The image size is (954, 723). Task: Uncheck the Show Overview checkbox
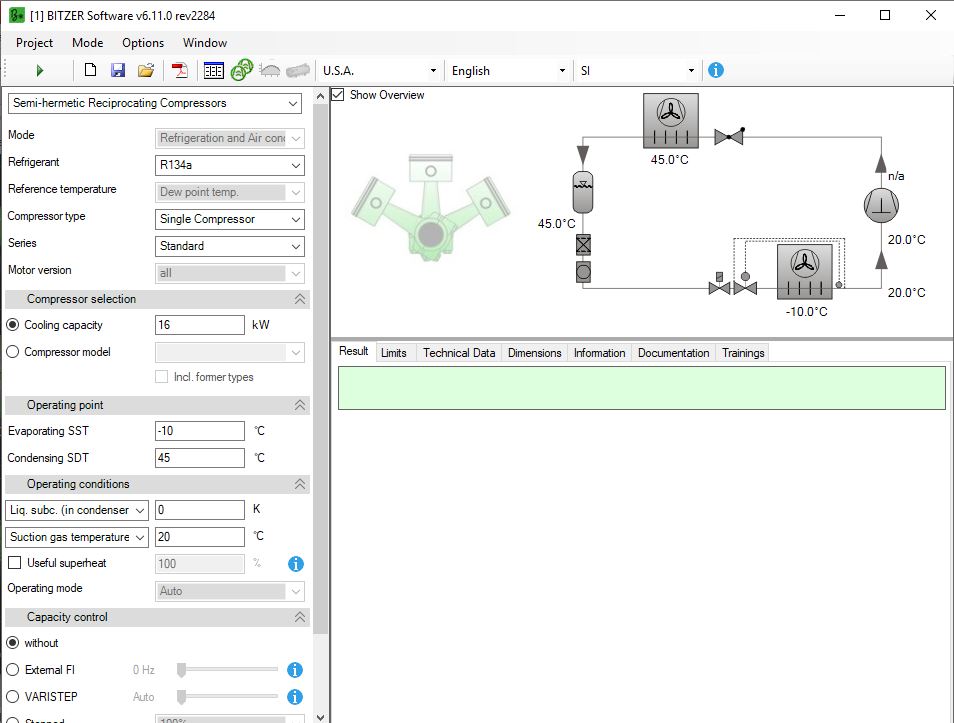338,95
